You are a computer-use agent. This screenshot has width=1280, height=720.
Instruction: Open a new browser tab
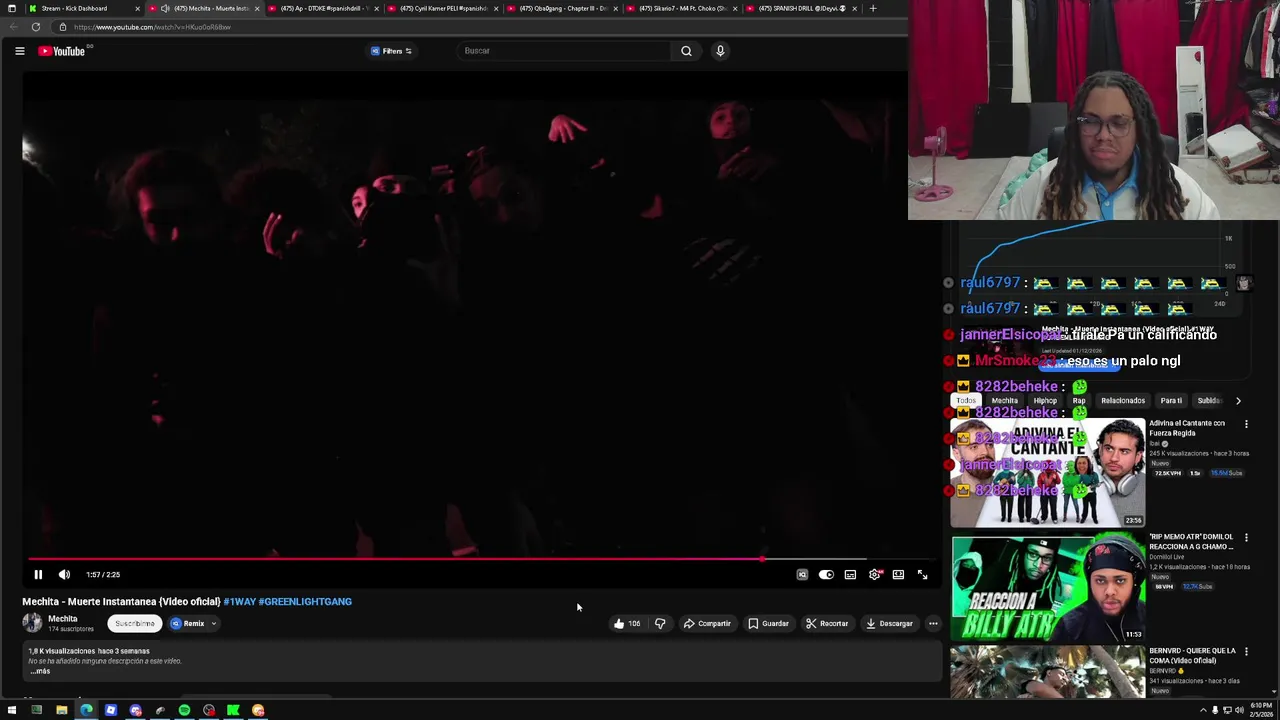coord(873,8)
